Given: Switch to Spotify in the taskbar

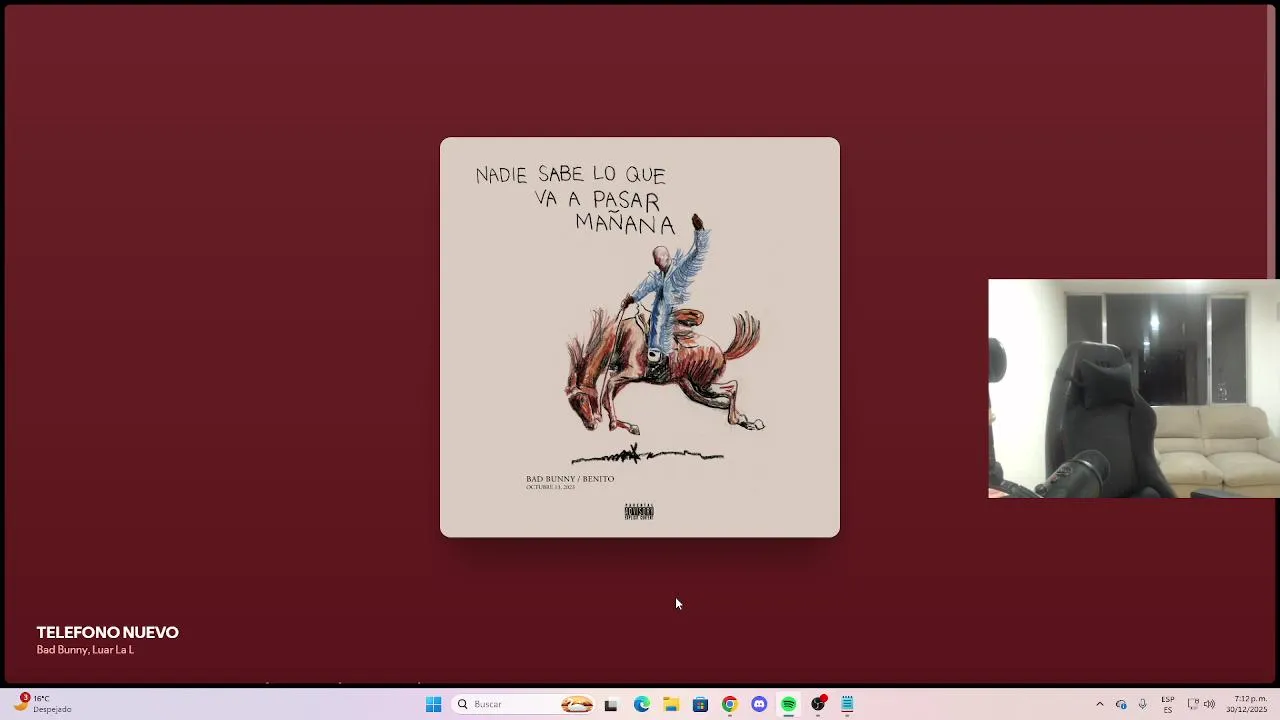Looking at the screenshot, I should (788, 704).
